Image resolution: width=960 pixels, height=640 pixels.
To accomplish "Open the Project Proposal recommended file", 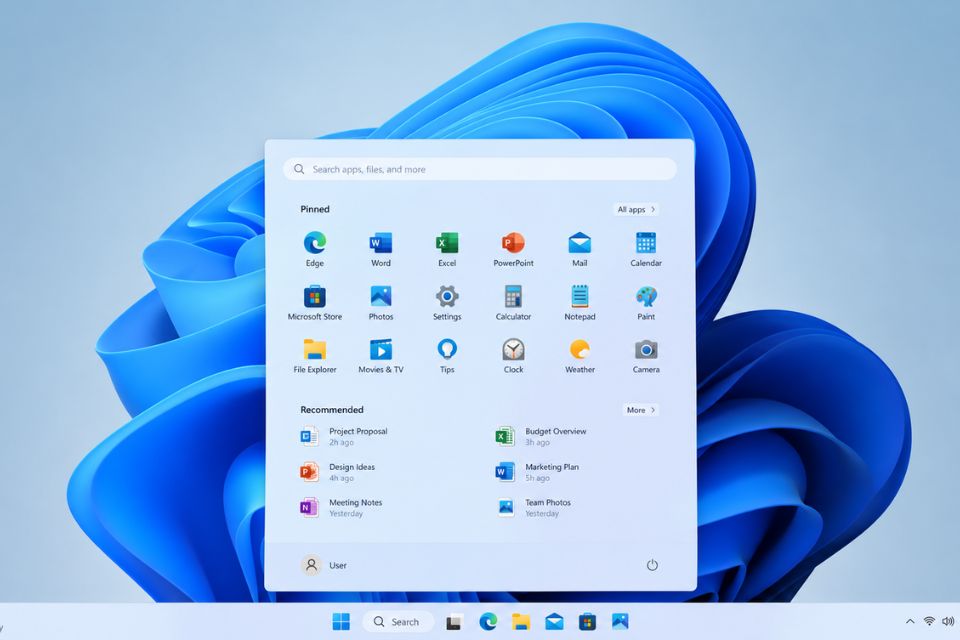I will [x=345, y=437].
